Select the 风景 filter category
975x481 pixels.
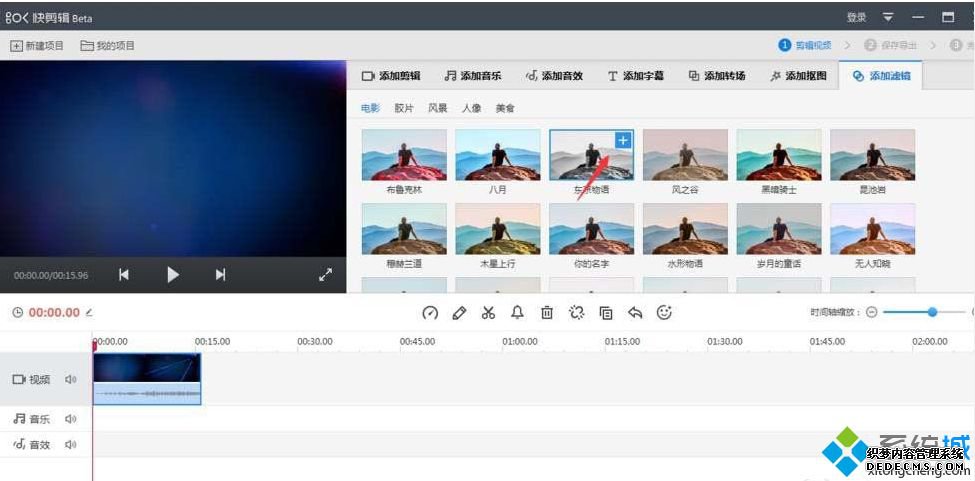coord(437,108)
